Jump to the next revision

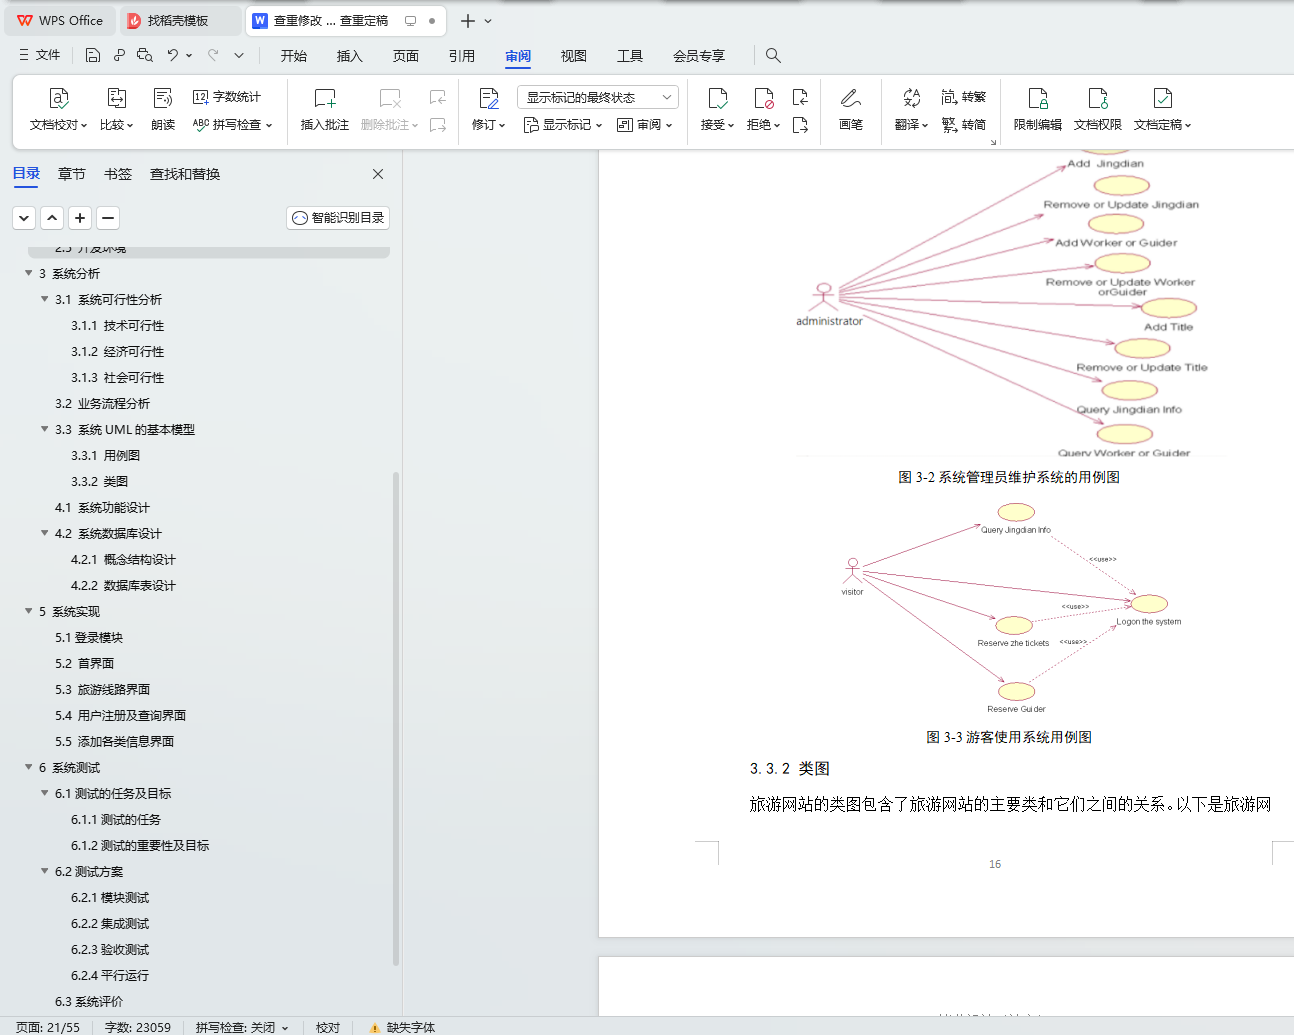point(800,125)
